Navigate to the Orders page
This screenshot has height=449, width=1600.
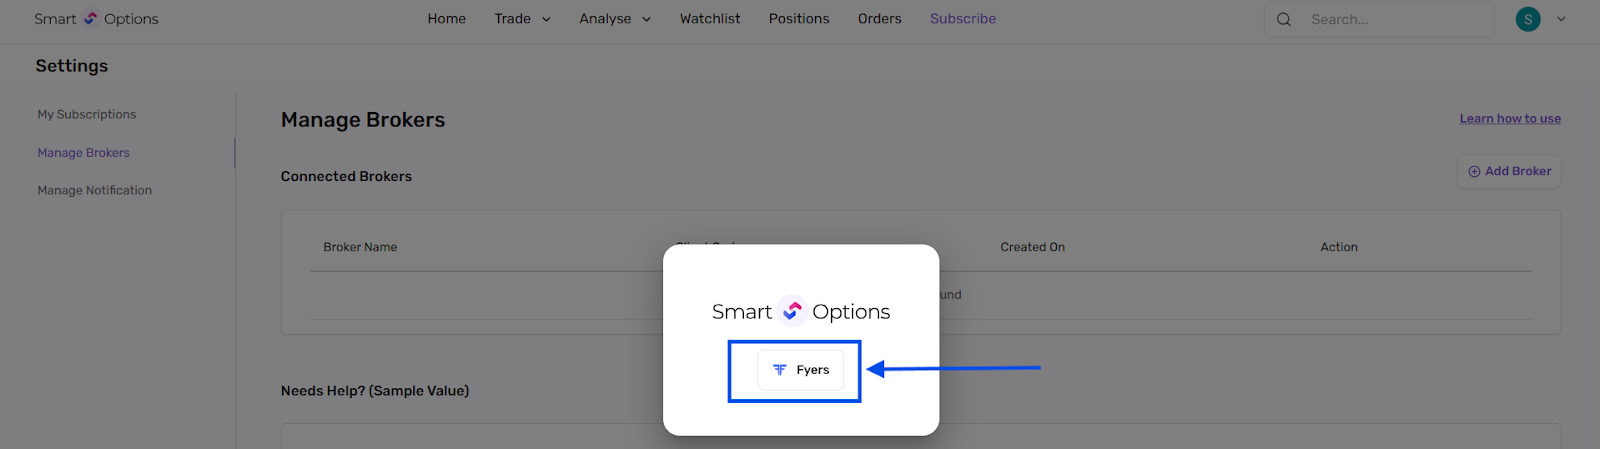pos(880,19)
